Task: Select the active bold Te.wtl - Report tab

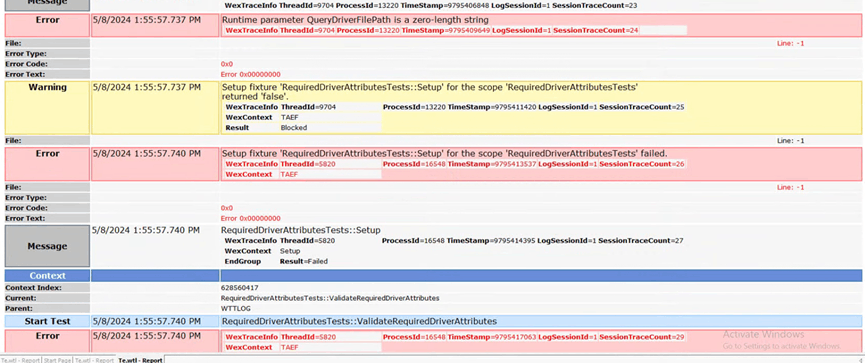Action: (141, 360)
